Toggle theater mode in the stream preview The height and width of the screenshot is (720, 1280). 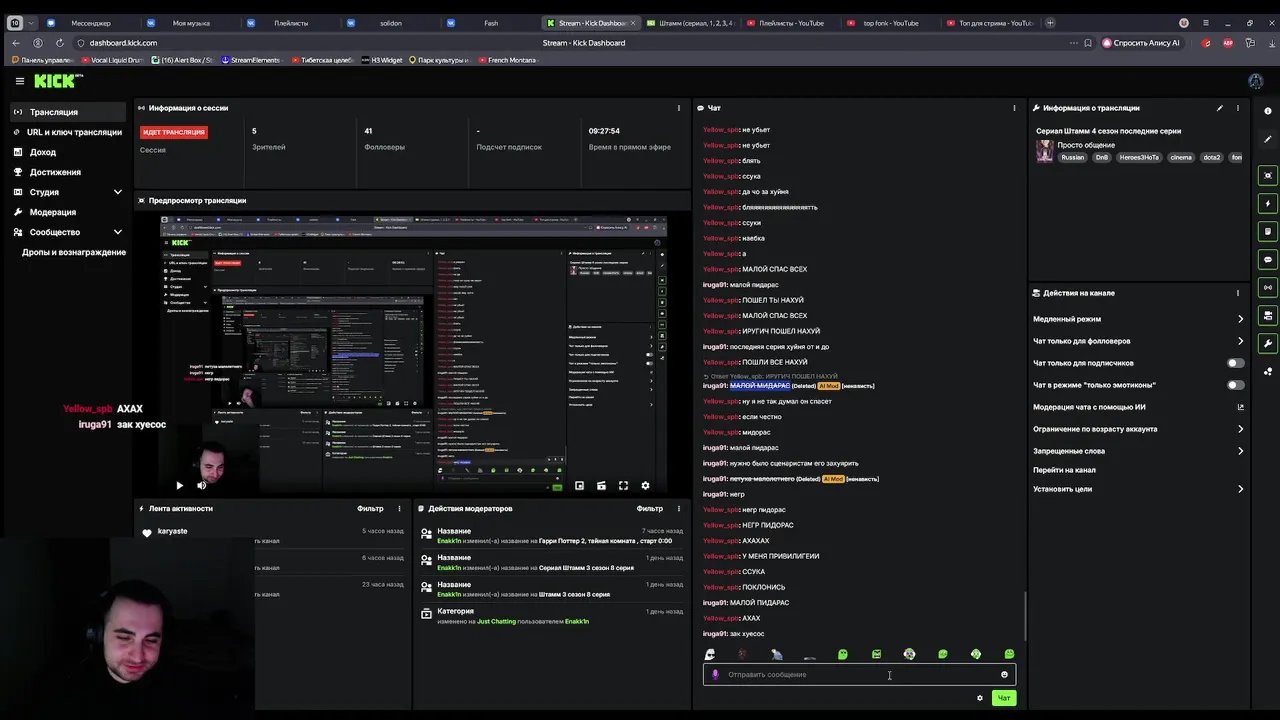point(601,485)
